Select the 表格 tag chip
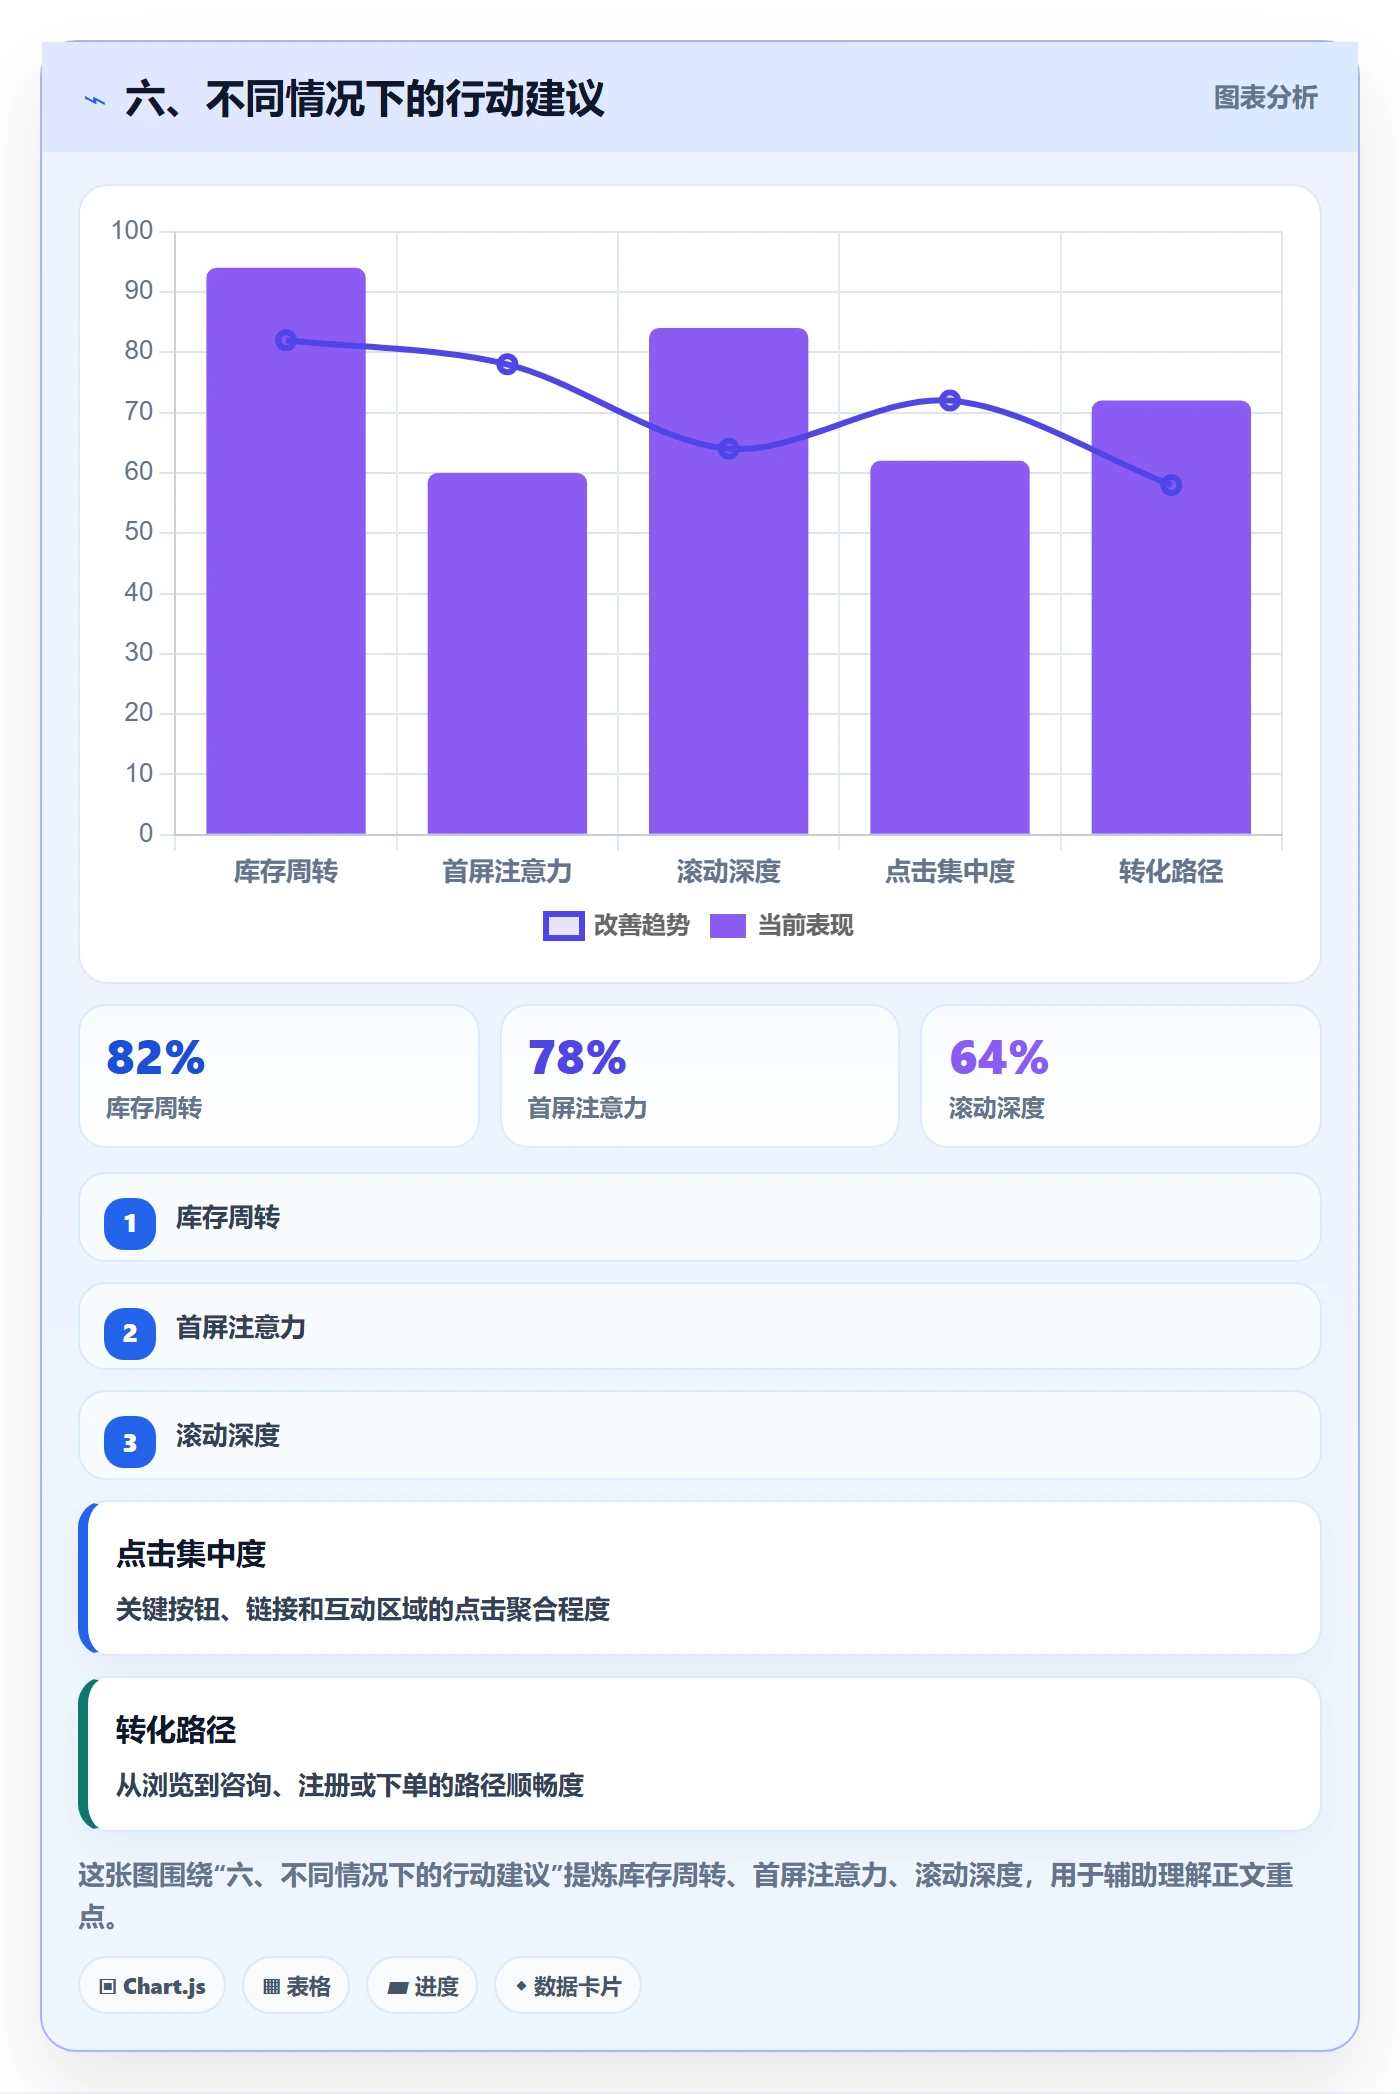1400x2094 pixels. 296,1986
